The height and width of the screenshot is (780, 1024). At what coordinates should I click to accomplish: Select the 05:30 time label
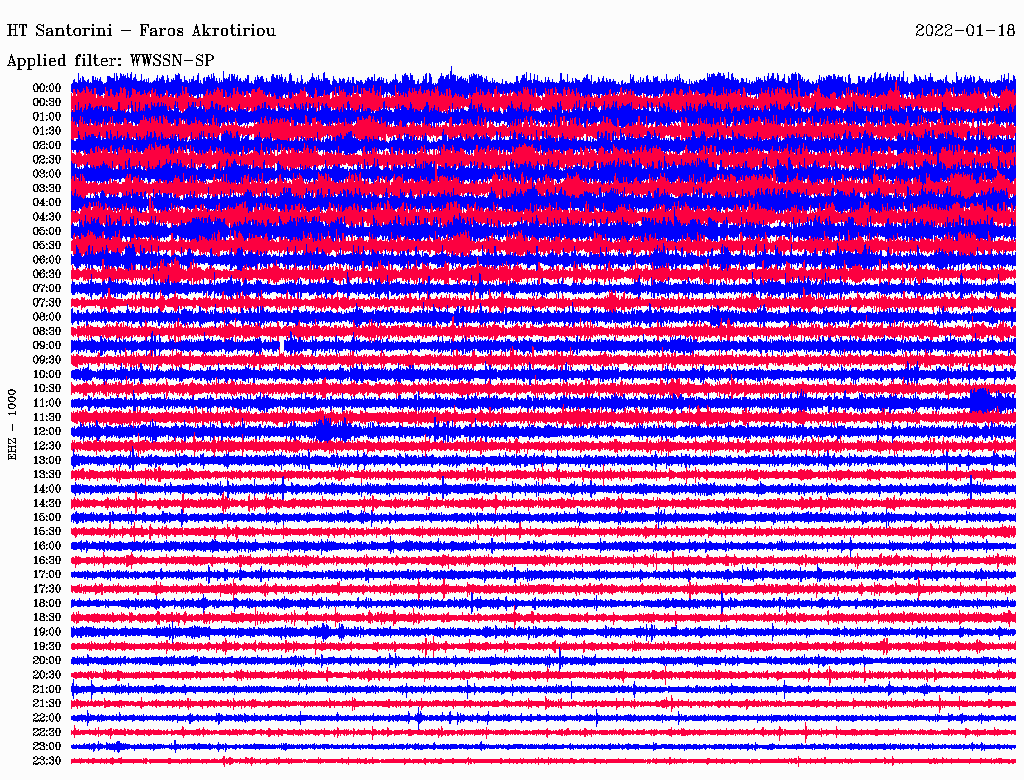(x=47, y=246)
